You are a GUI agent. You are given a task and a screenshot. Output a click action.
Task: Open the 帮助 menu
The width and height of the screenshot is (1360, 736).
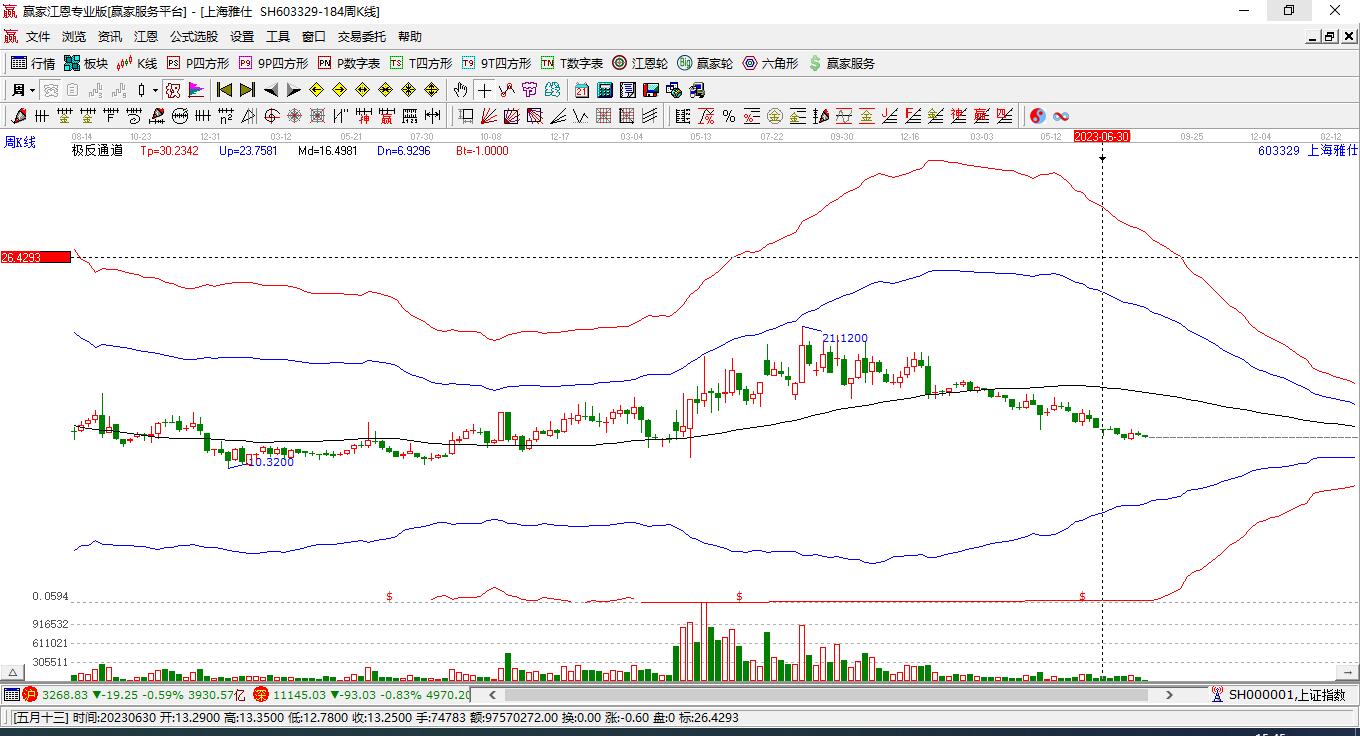[410, 37]
